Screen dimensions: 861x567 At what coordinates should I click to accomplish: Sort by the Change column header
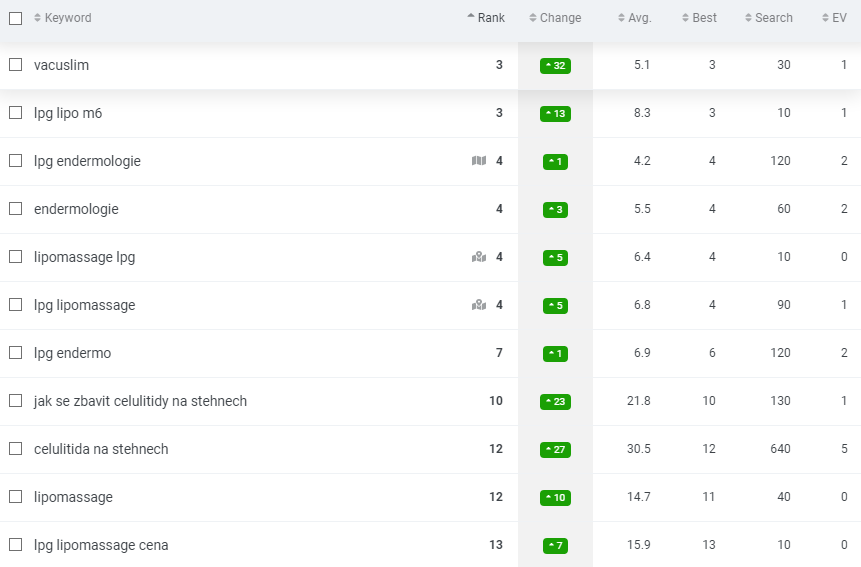555,18
